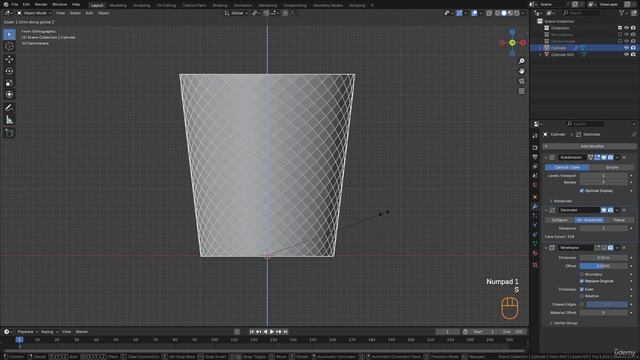The height and width of the screenshot is (360, 640).
Task: Click the red X axis on navigation gizmo
Action: coord(522,42)
